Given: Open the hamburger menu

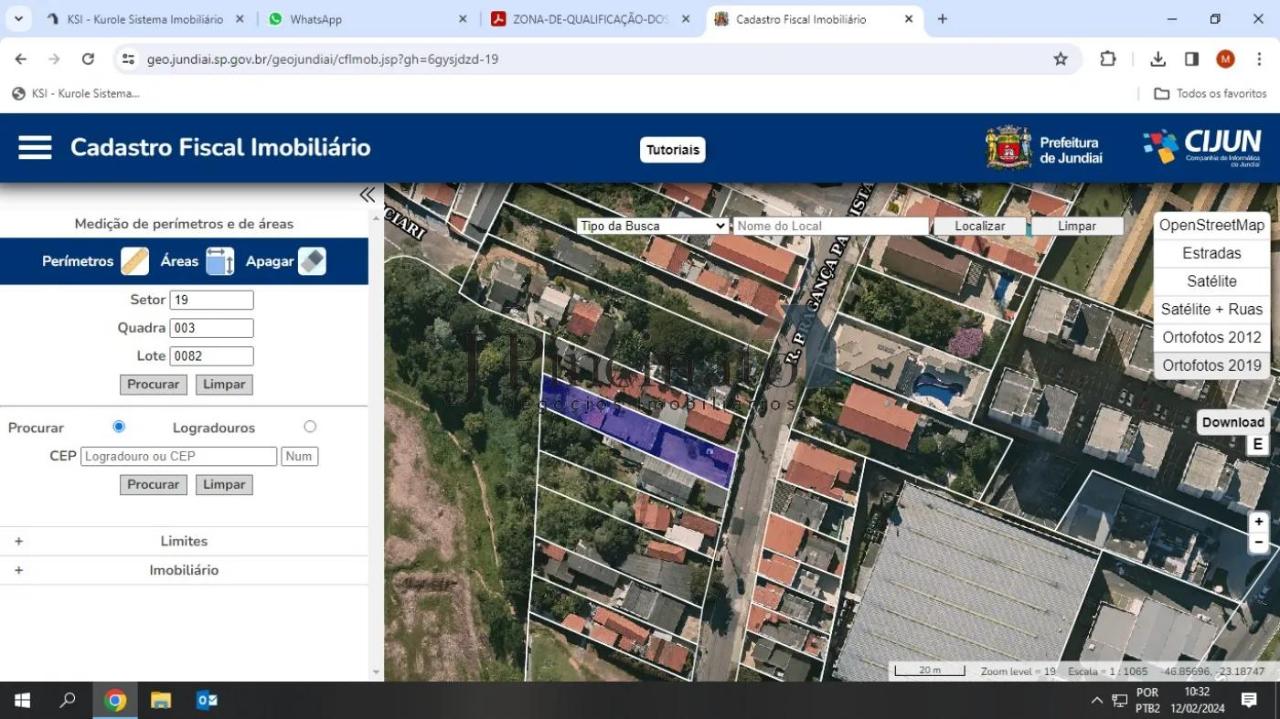Looking at the screenshot, I should 35,148.
